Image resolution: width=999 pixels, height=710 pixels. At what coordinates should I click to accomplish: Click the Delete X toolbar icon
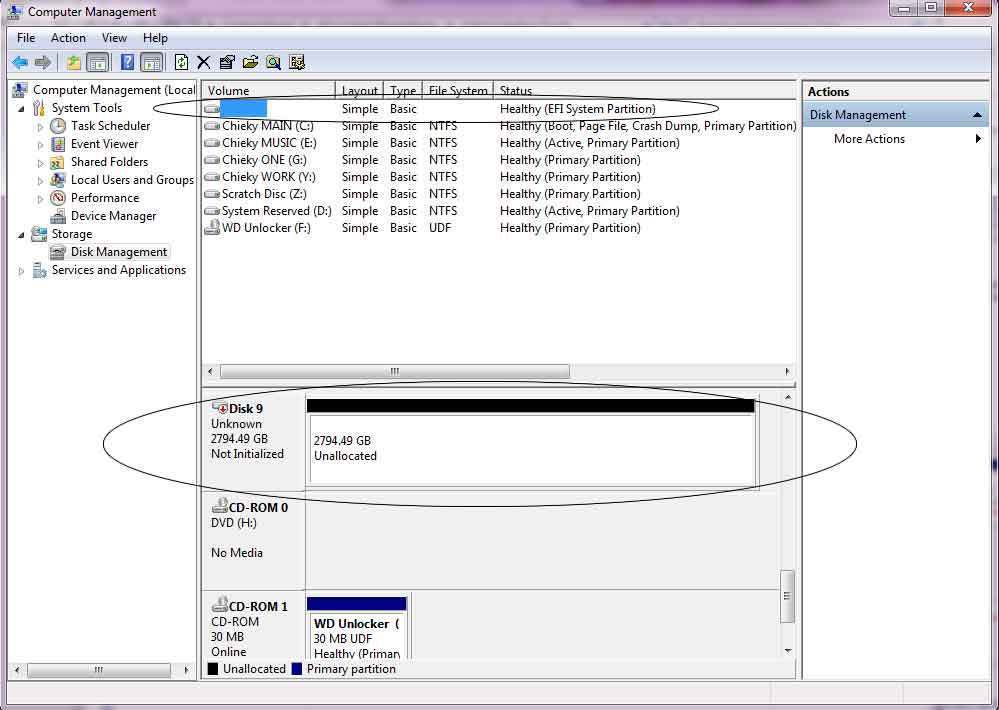pyautogui.click(x=204, y=62)
